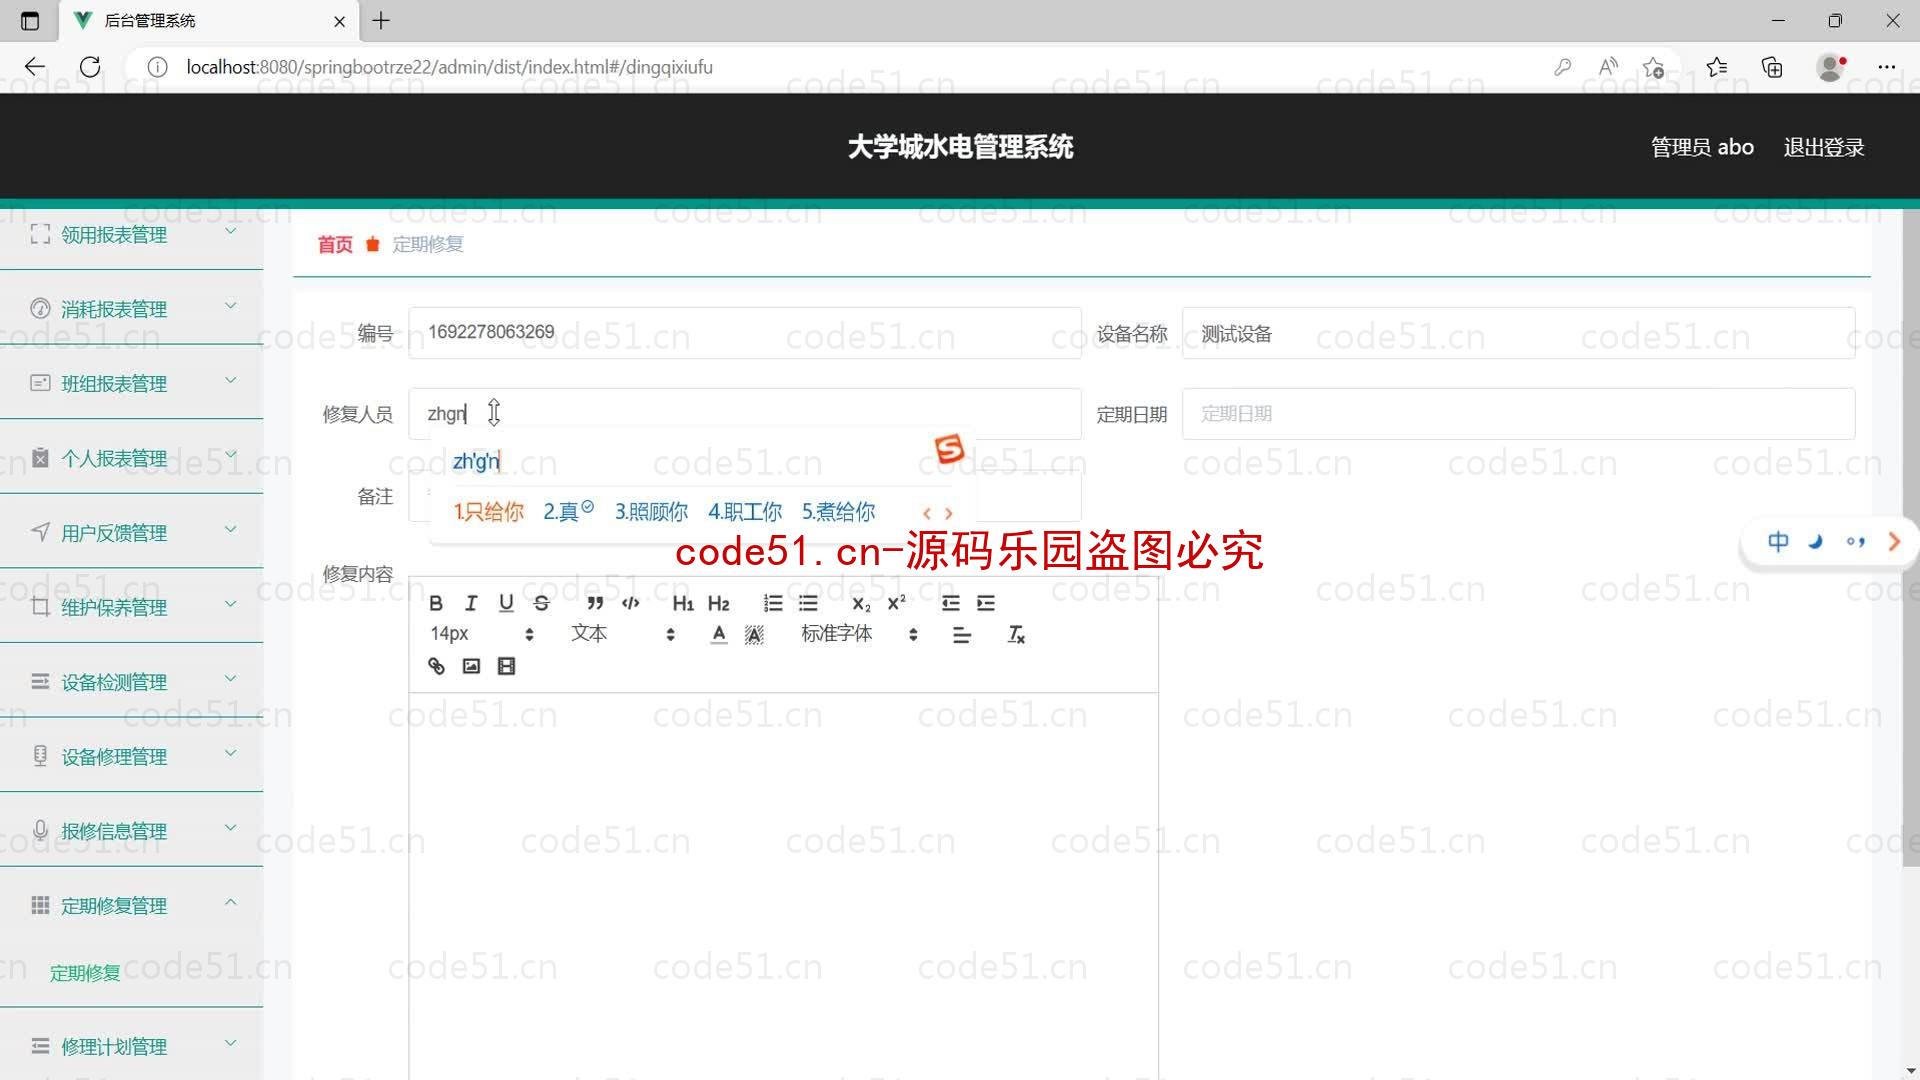Click the 编号 input field

pos(745,333)
